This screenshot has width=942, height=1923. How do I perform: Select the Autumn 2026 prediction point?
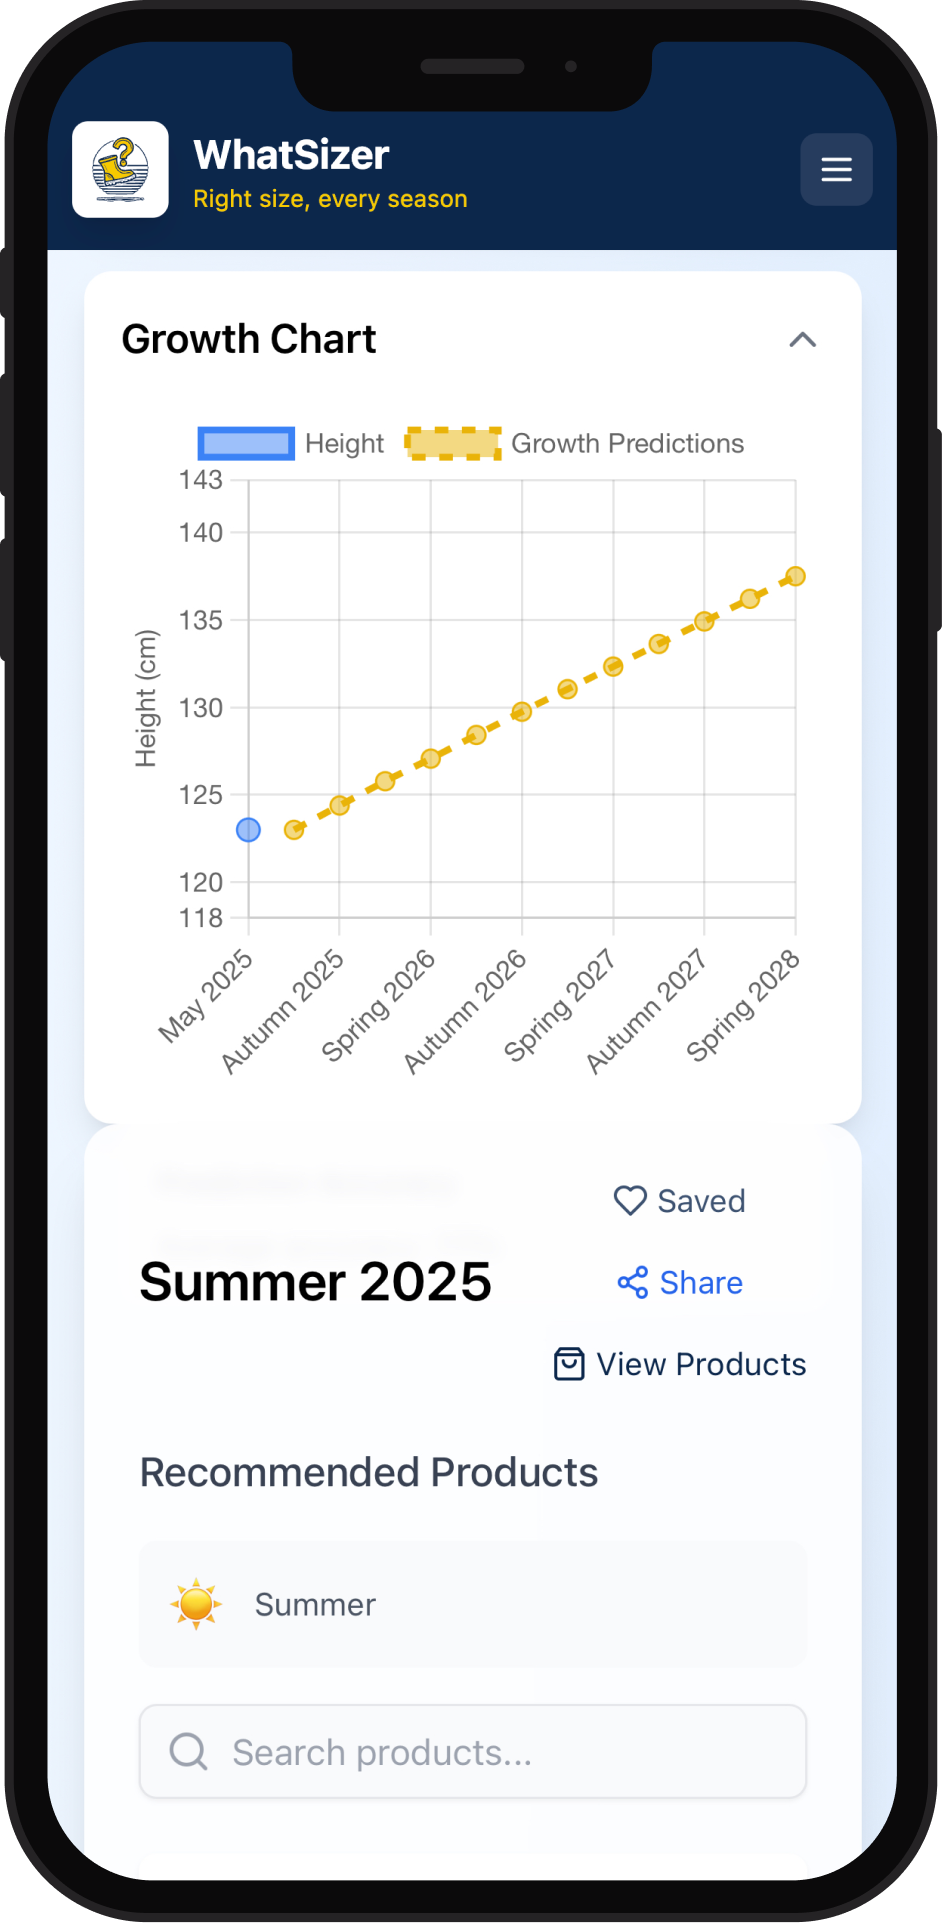coord(521,712)
